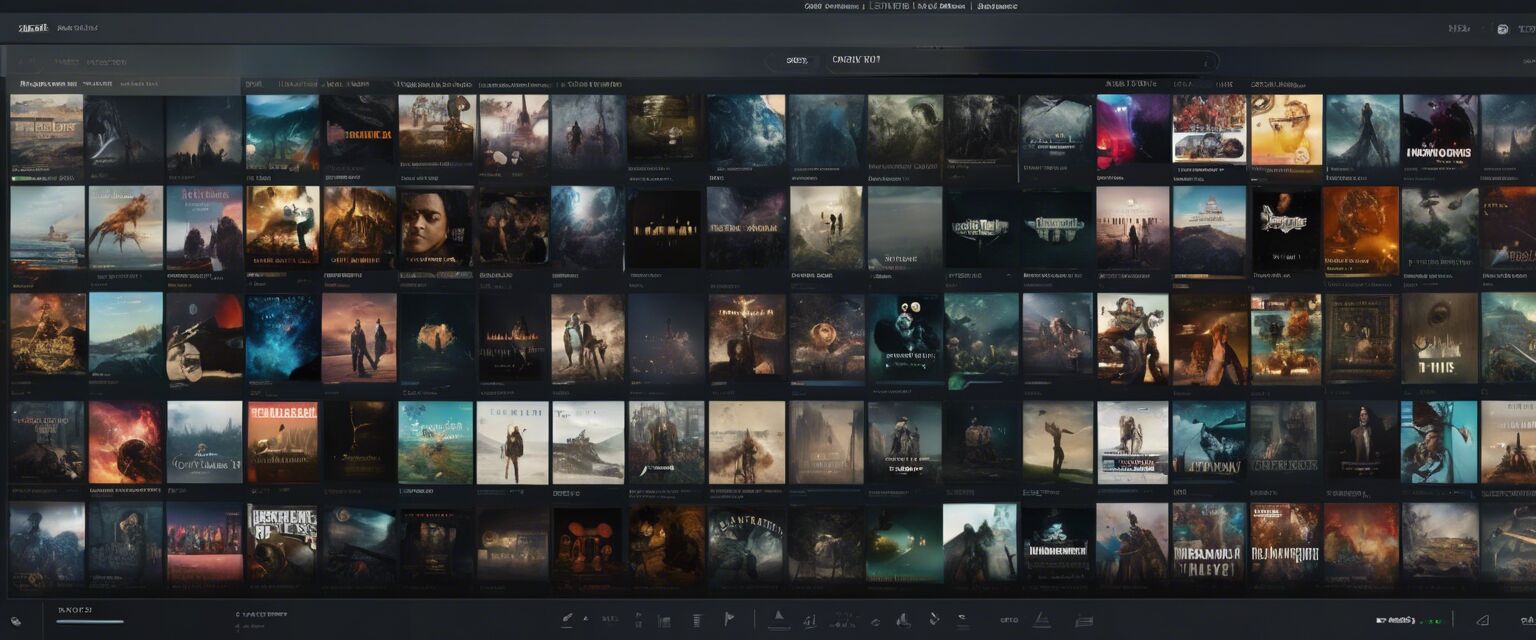
Task: Click the round icon in top-right header
Action: [1502, 29]
